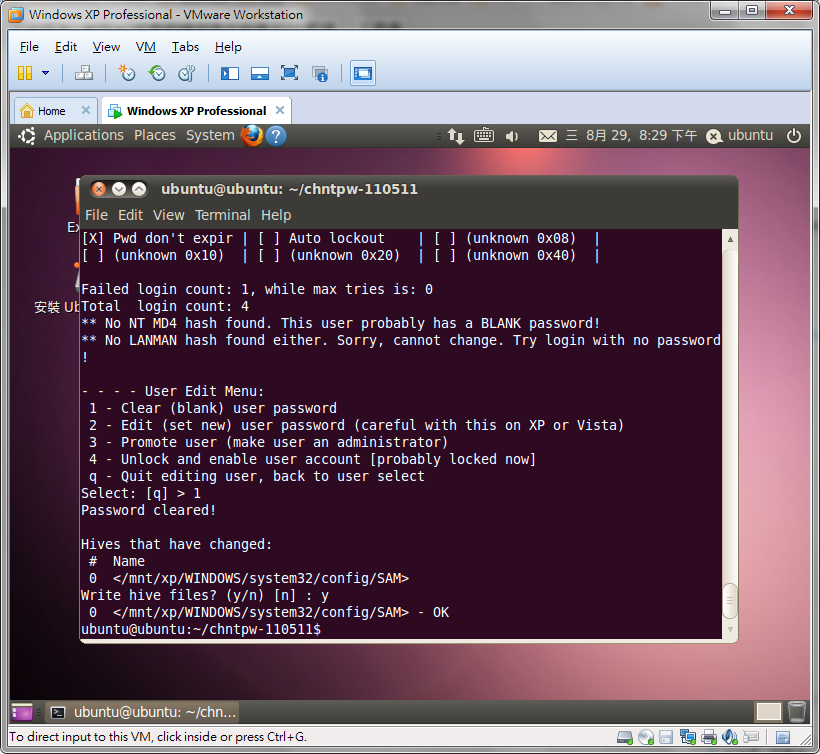Click the printer device status icon
820x754 pixels.
click(709, 738)
